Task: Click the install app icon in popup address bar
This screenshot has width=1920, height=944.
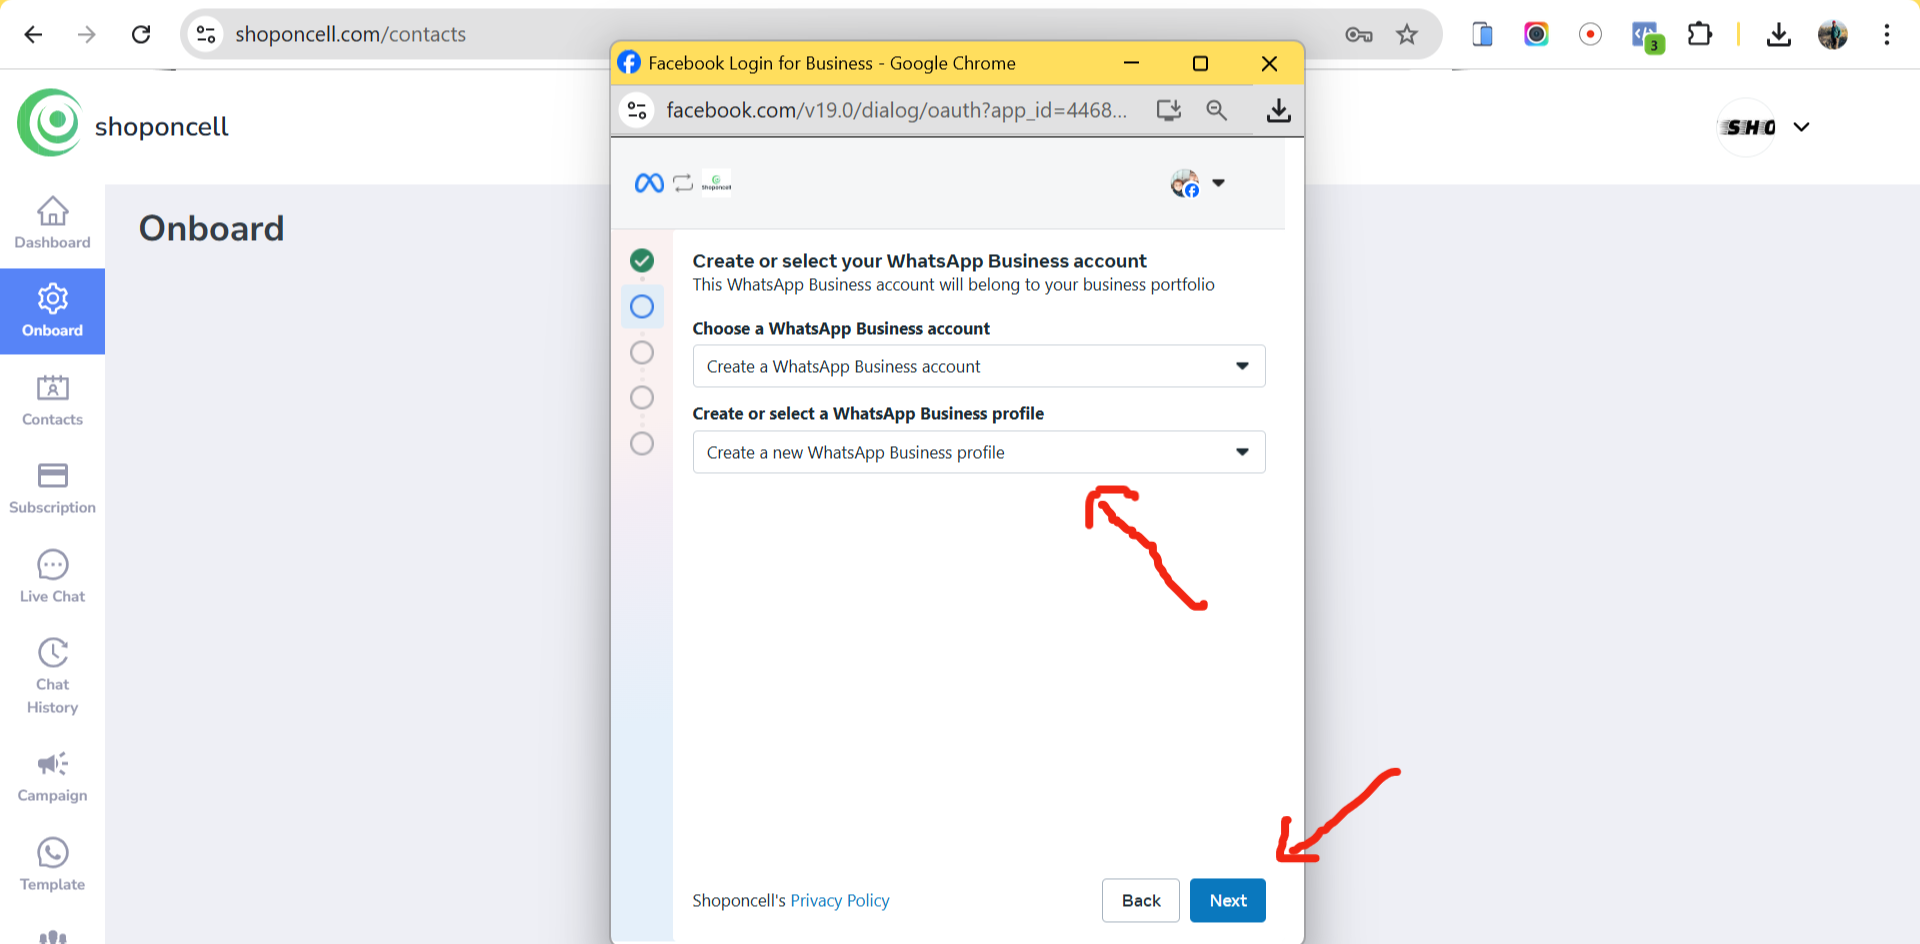Action: (1168, 110)
